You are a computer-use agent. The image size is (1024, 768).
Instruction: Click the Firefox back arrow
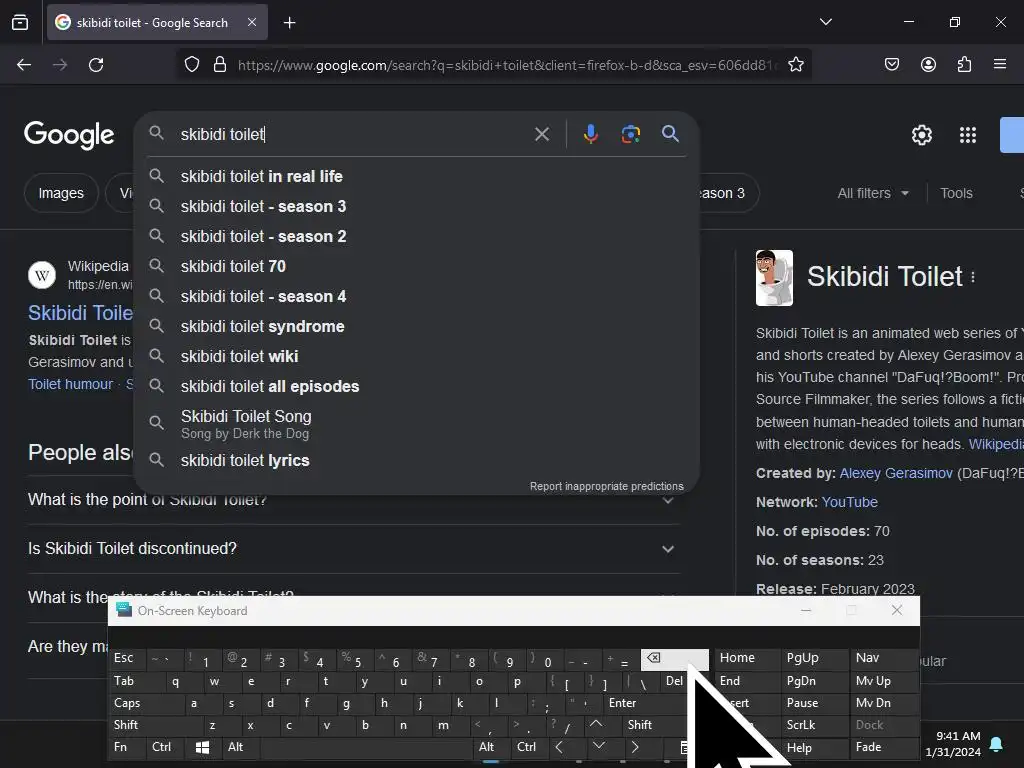[24, 65]
